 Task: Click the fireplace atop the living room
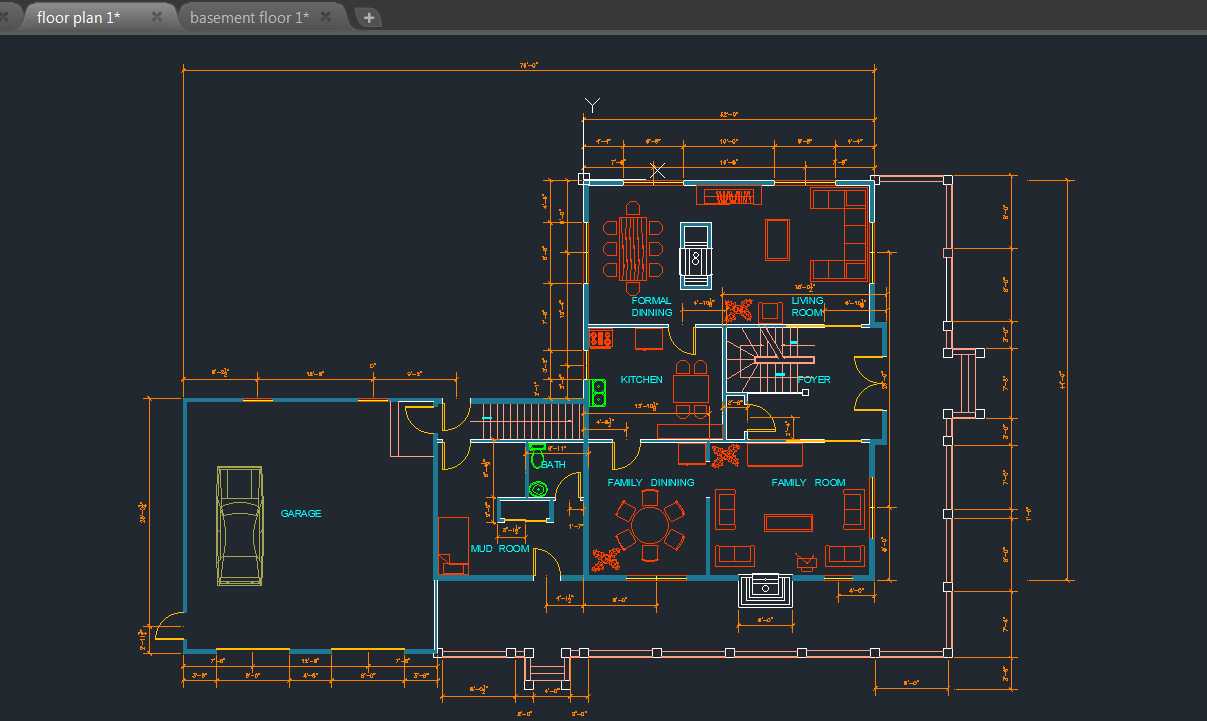pyautogui.click(x=731, y=196)
